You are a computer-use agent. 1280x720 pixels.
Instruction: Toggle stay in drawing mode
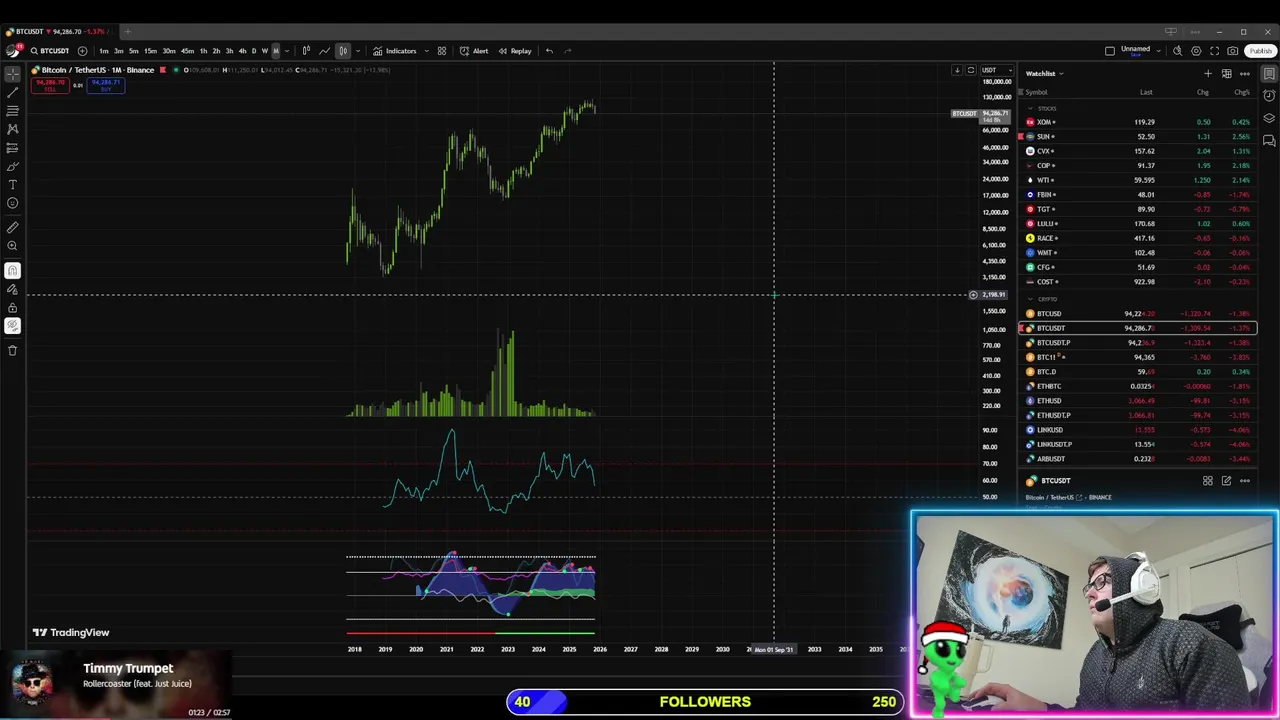(12, 289)
